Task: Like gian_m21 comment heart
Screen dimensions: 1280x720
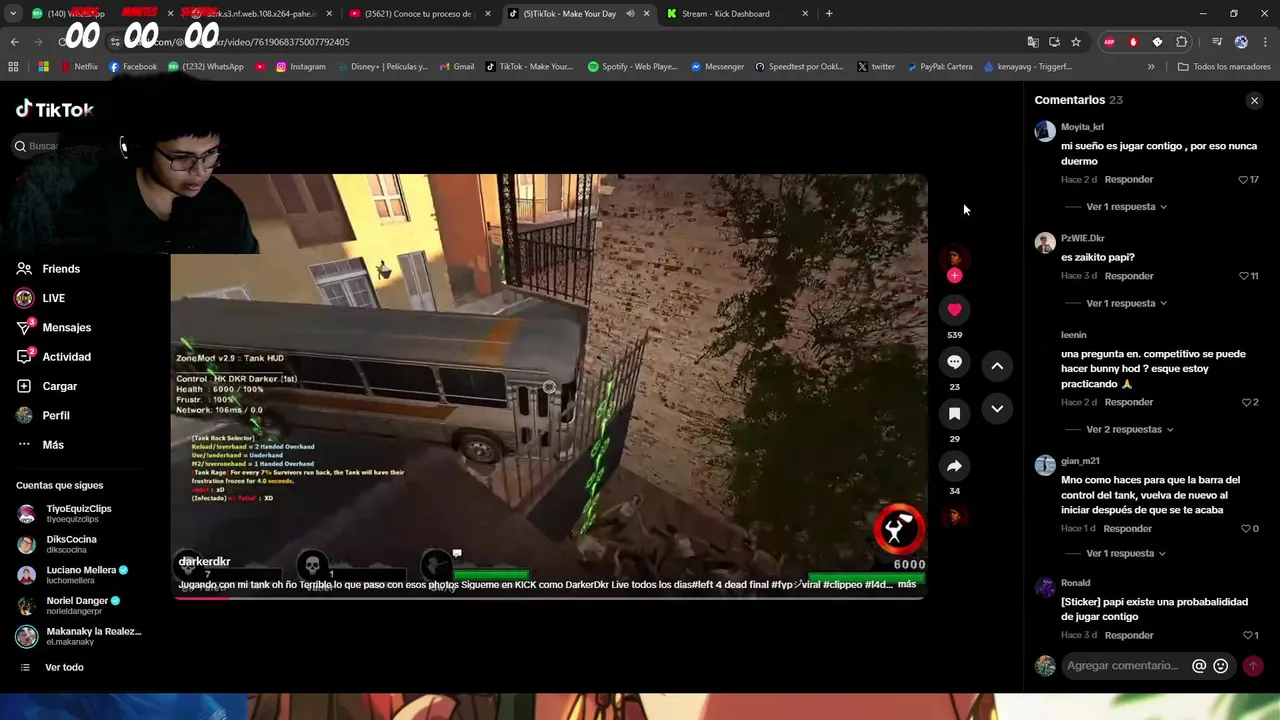Action: tap(1246, 528)
